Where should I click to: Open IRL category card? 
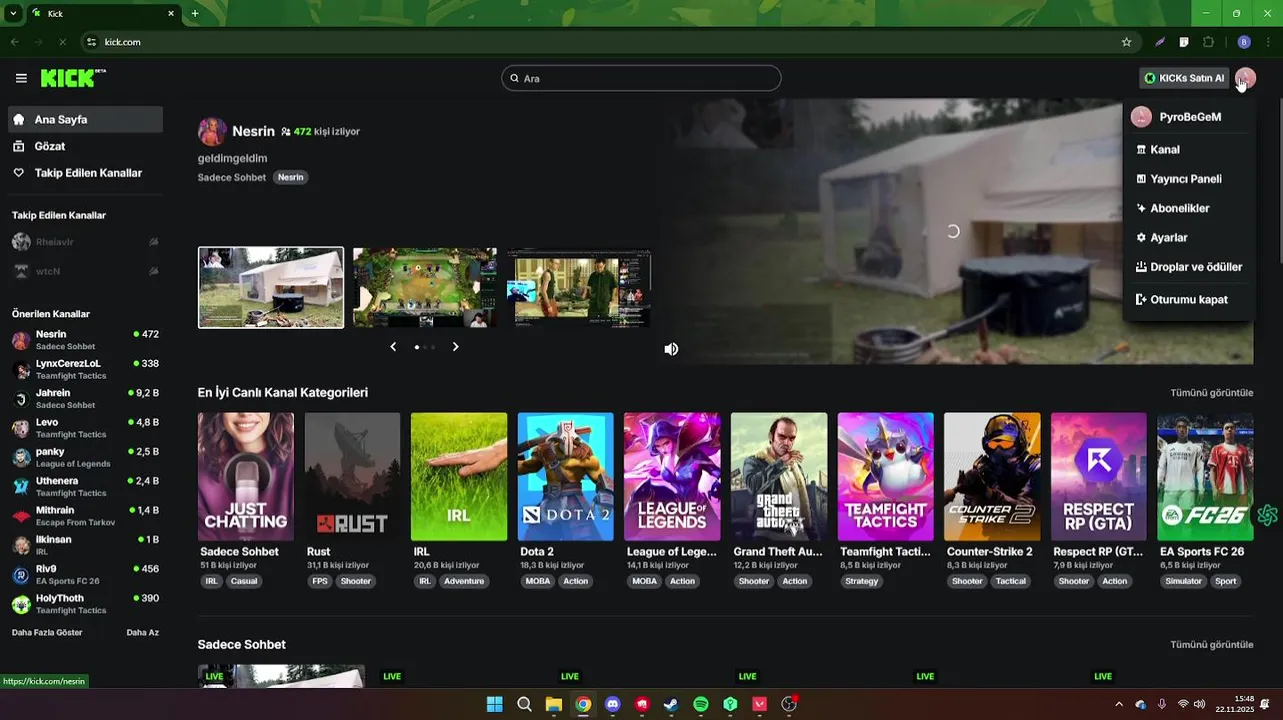pyautogui.click(x=459, y=477)
